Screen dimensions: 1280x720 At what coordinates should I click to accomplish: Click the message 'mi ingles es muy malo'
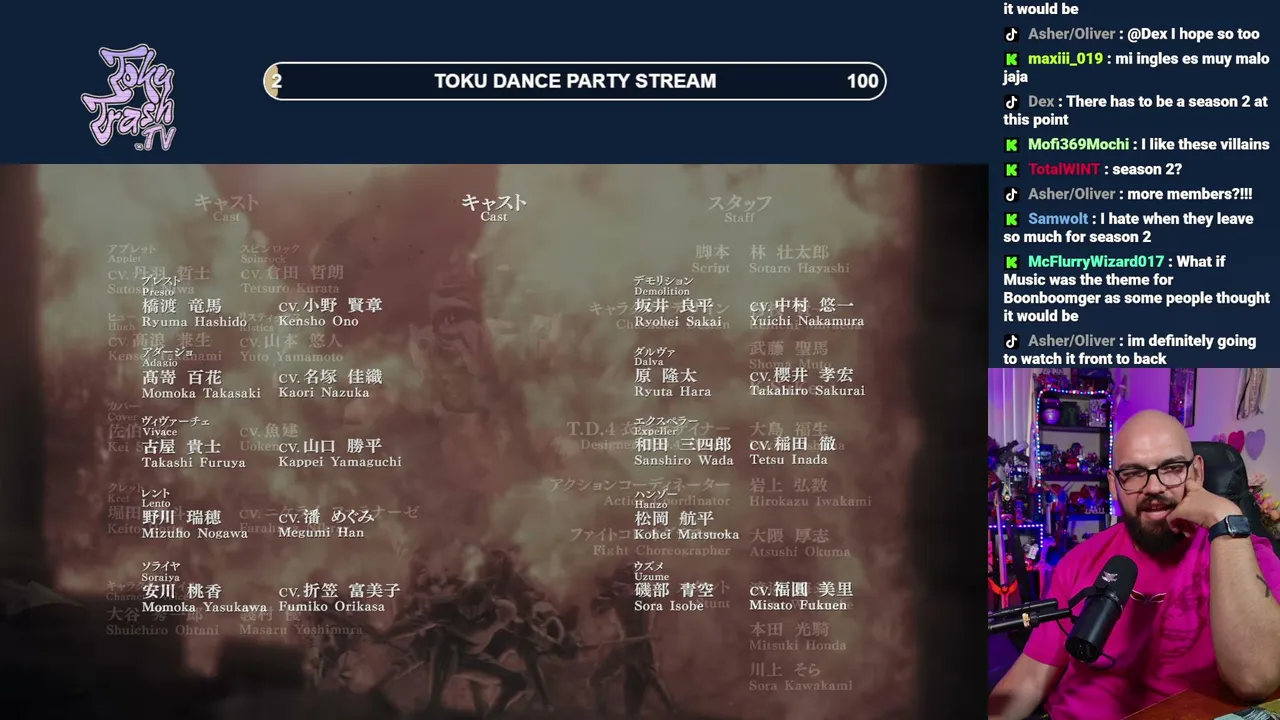click(1136, 68)
